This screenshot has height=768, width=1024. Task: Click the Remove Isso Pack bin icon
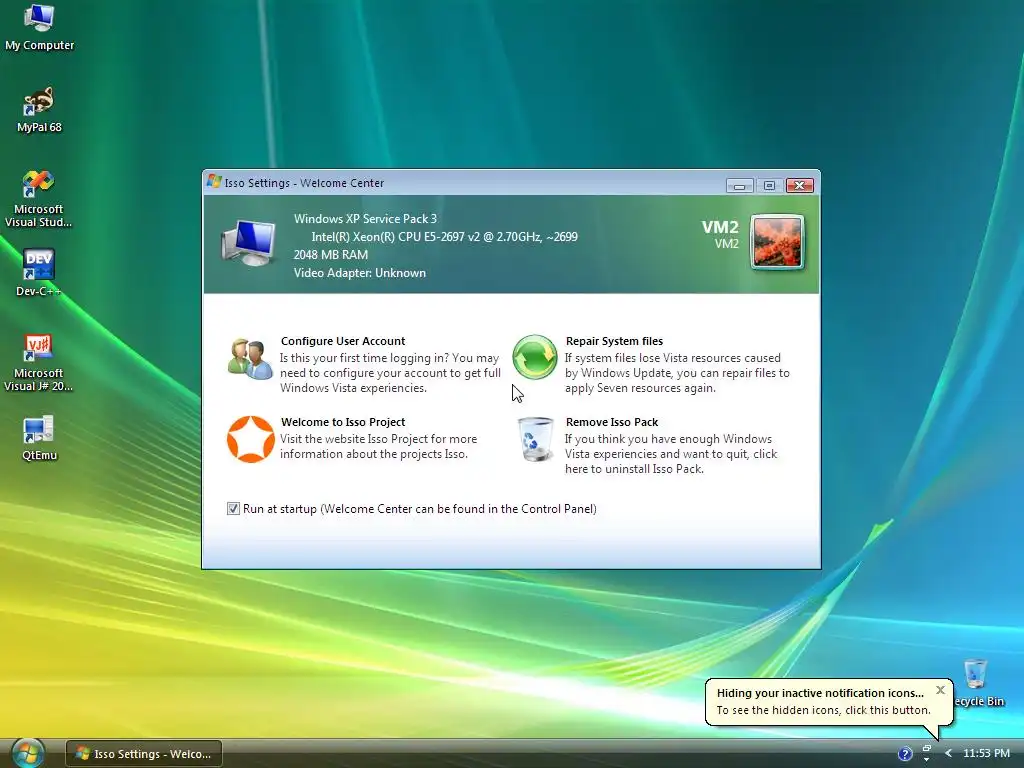tap(536, 439)
